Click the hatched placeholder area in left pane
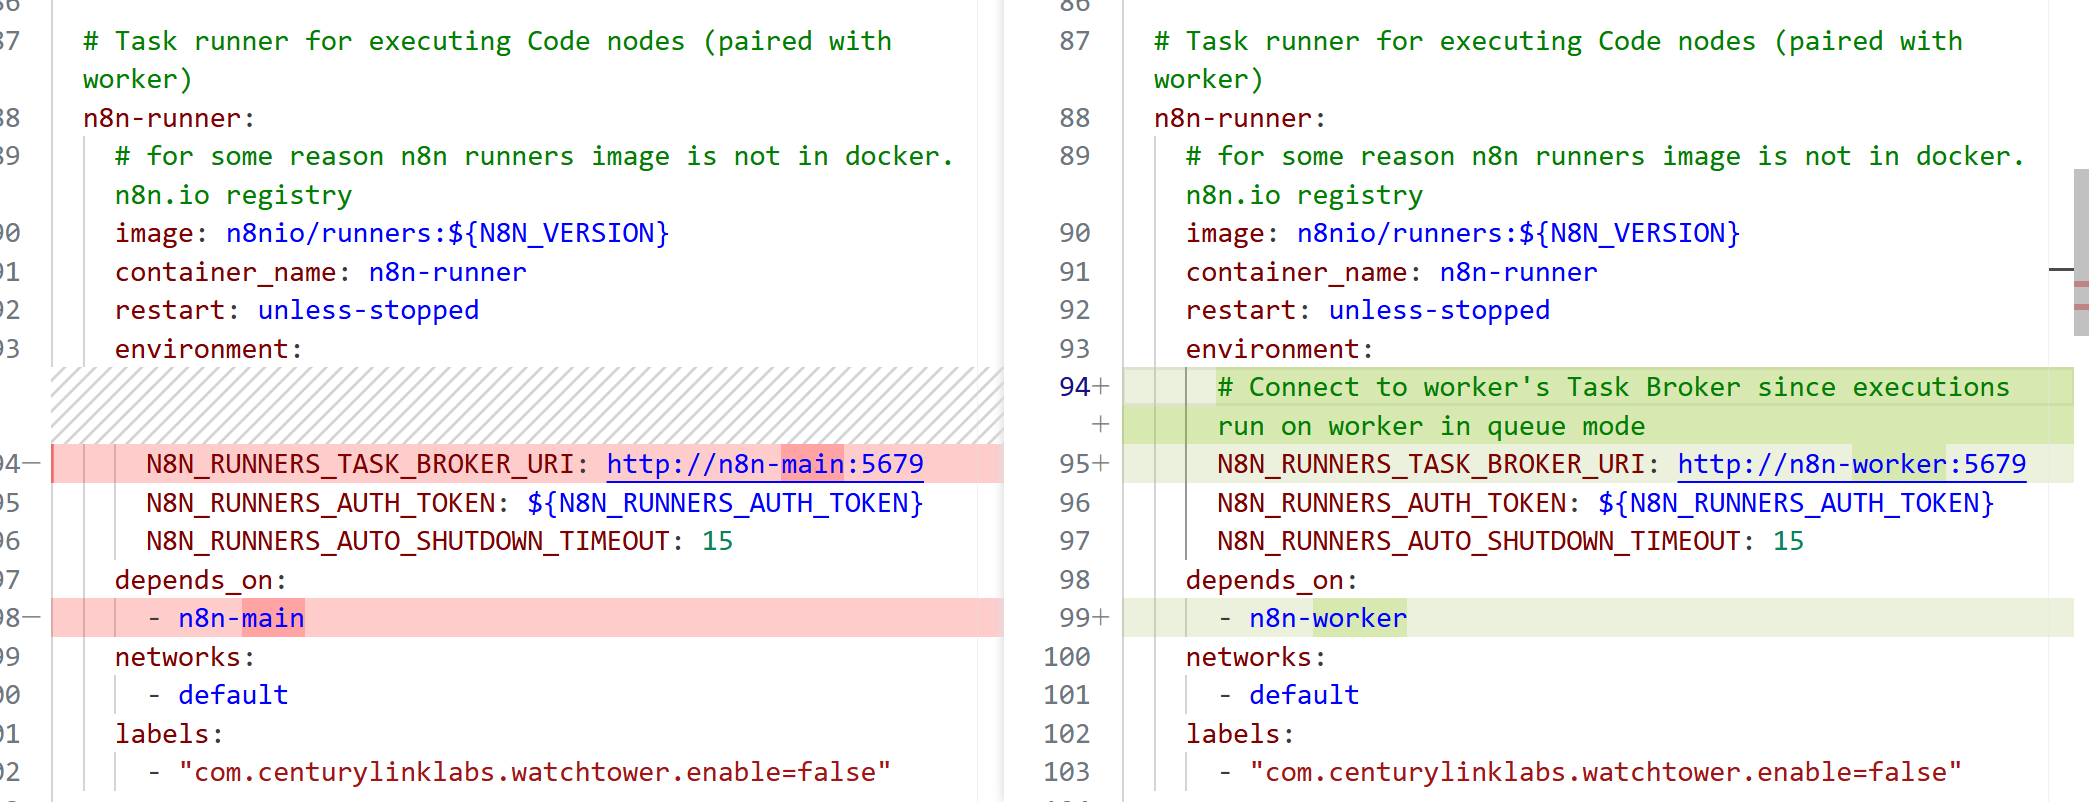2089x802 pixels. 526,405
